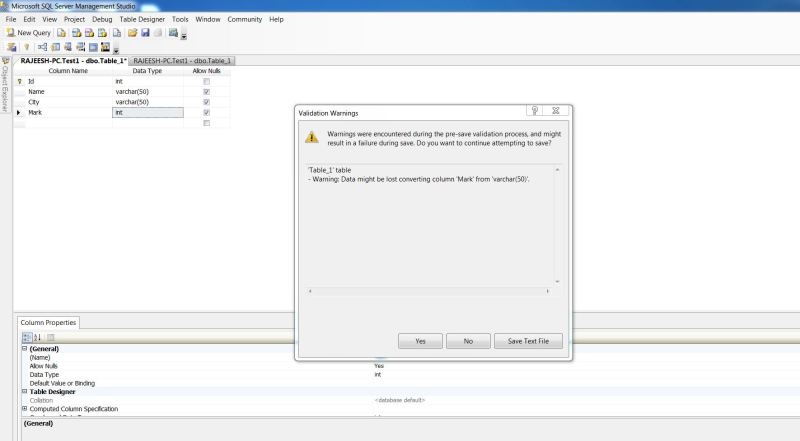This screenshot has height=441, width=800.
Task: Open the Table Designer menu
Action: click(x=142, y=19)
